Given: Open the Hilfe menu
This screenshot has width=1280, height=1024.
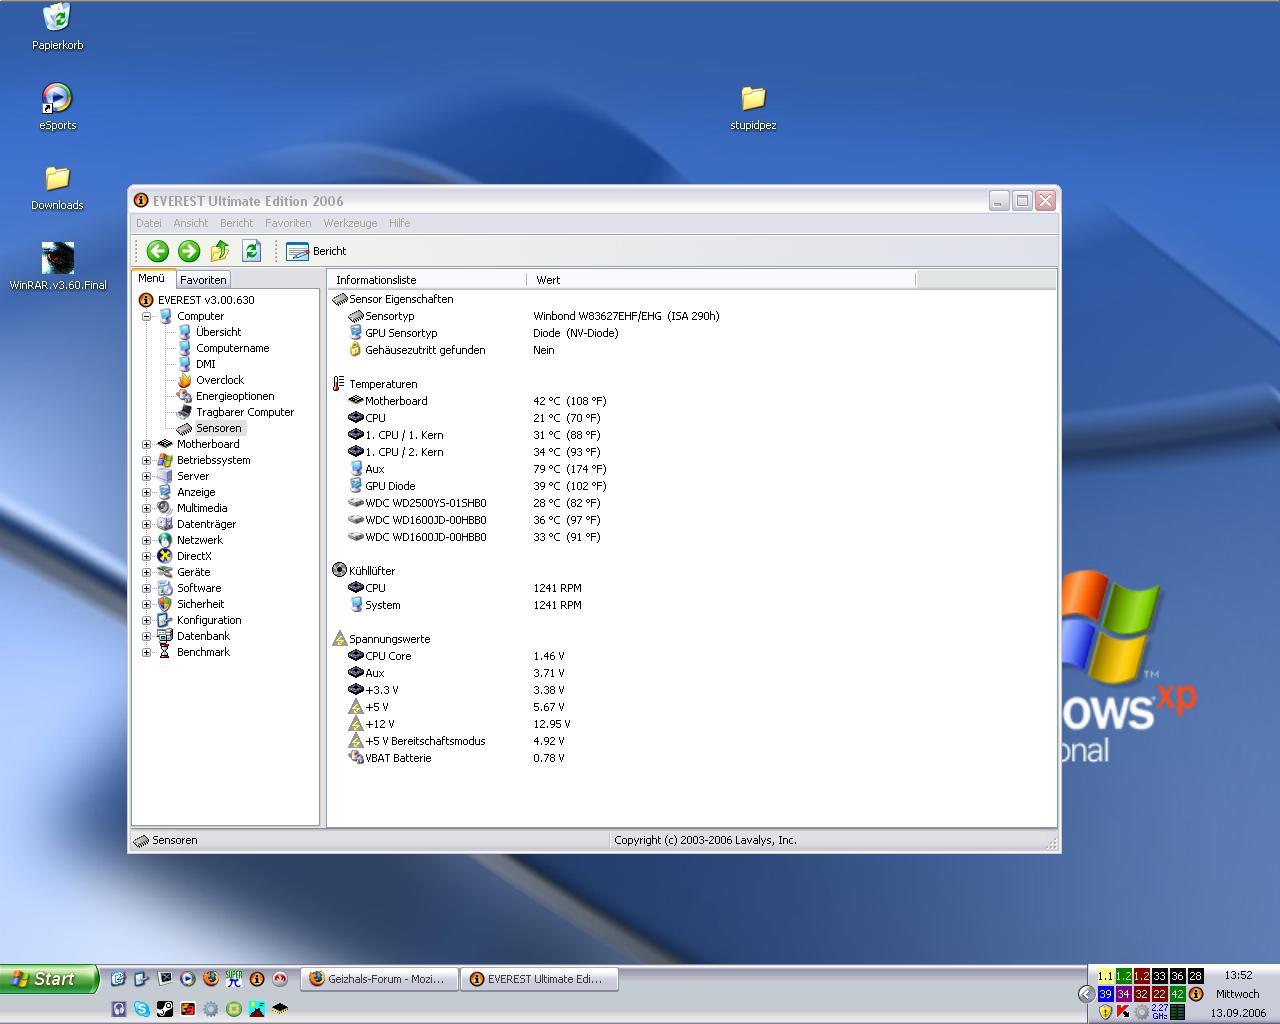Looking at the screenshot, I should coord(399,223).
